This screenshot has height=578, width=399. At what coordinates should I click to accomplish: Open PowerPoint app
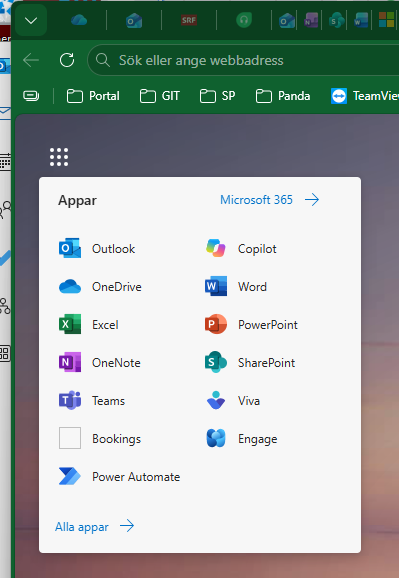pos(251,325)
